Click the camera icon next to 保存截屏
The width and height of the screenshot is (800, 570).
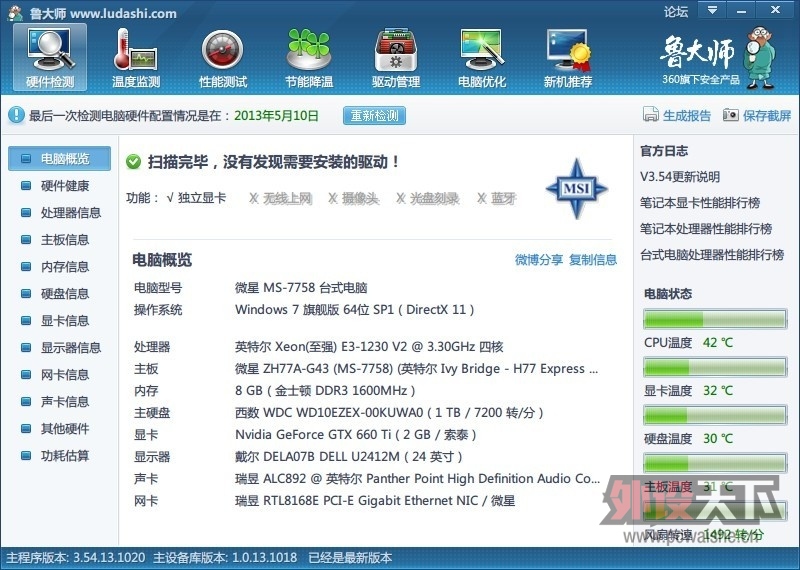pyautogui.click(x=731, y=115)
